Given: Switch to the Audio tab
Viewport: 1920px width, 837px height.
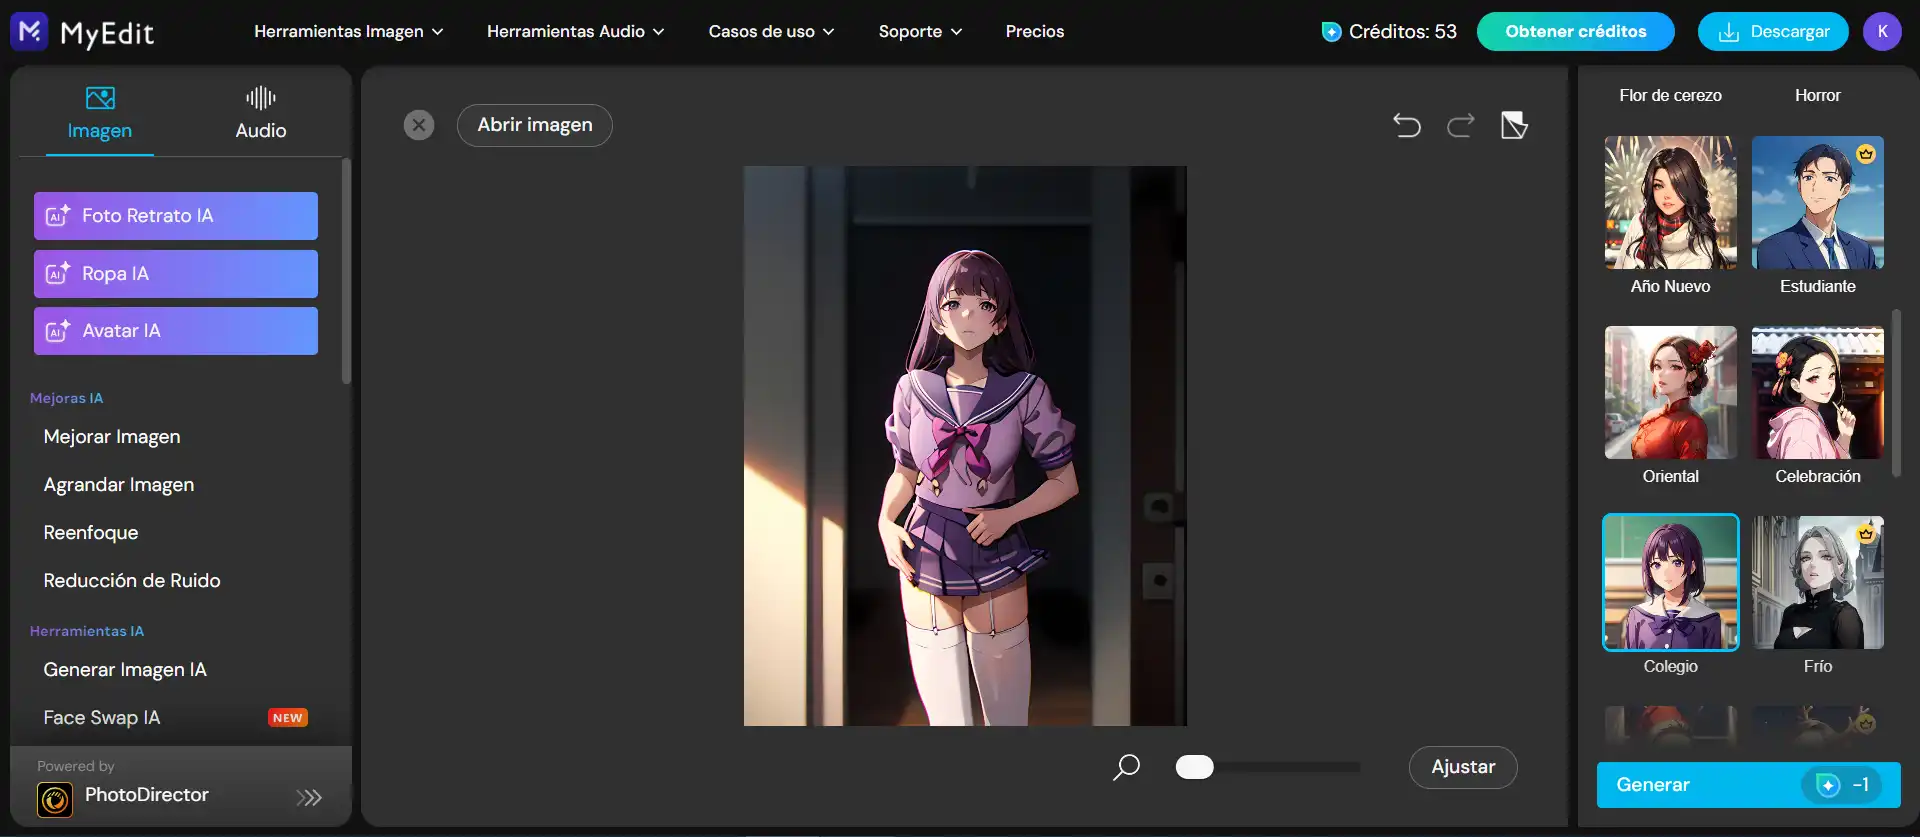Looking at the screenshot, I should coord(261,113).
